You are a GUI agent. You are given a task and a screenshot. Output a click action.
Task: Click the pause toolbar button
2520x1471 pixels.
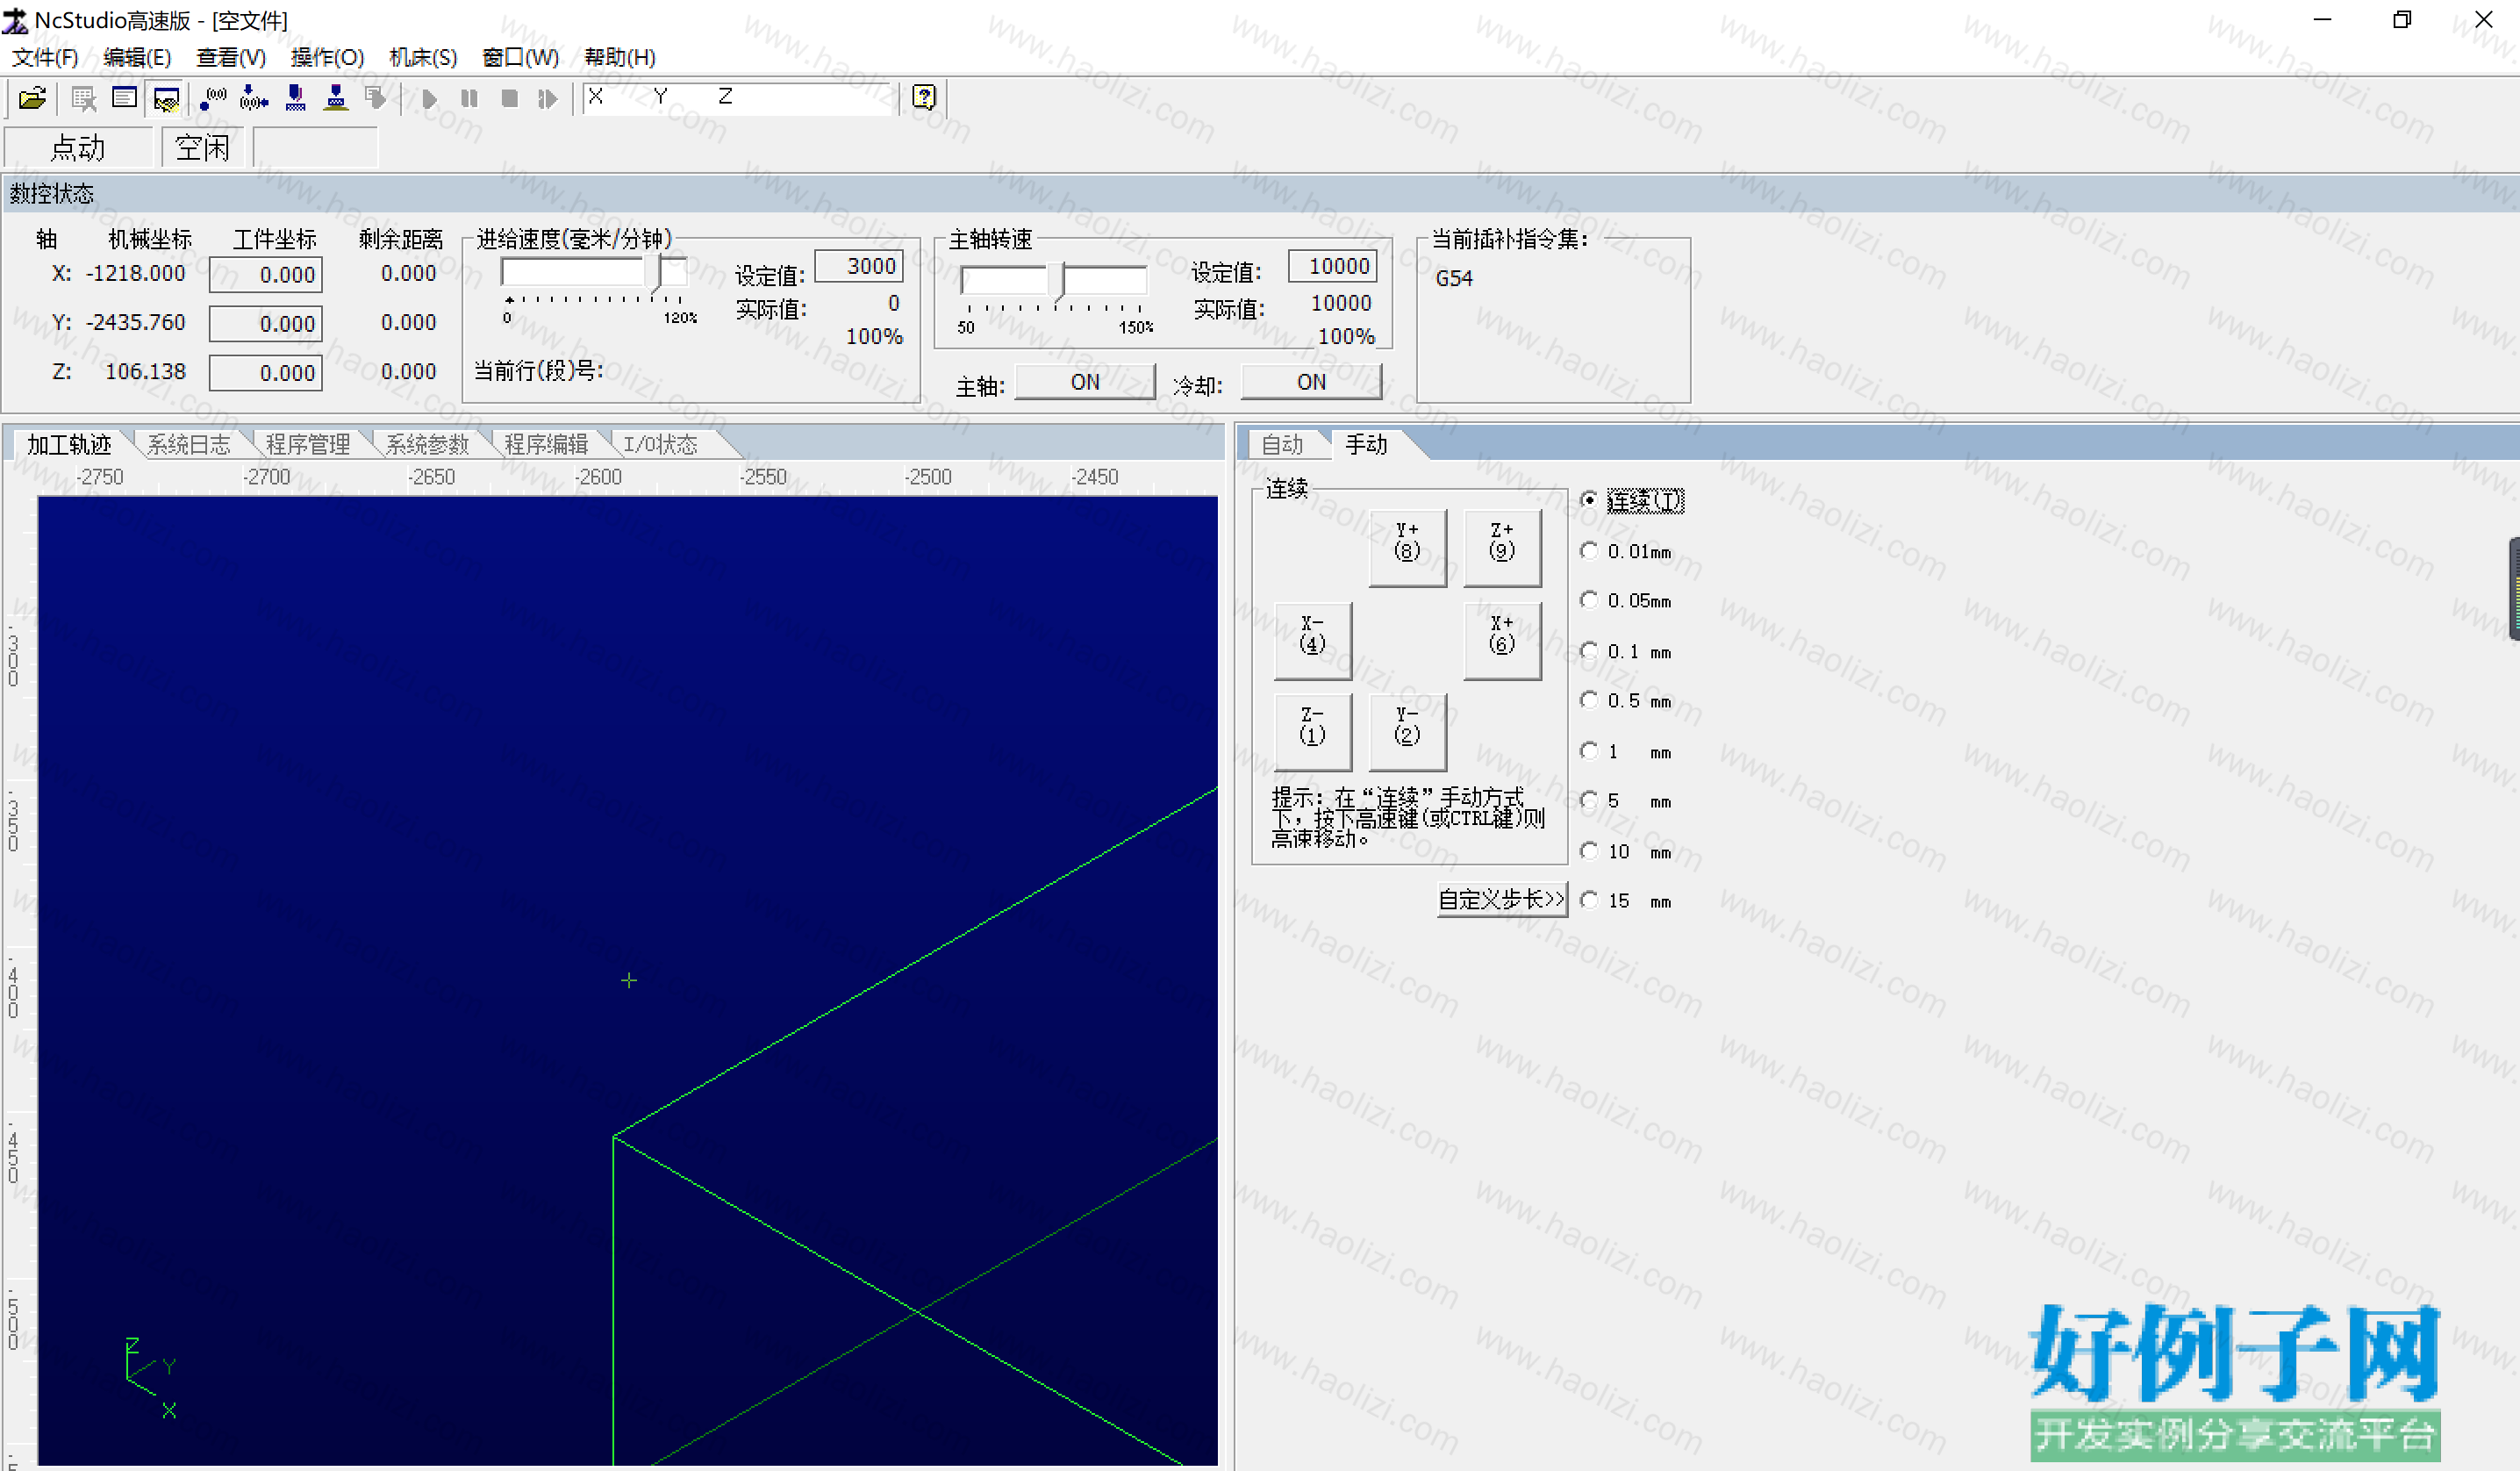click(469, 98)
